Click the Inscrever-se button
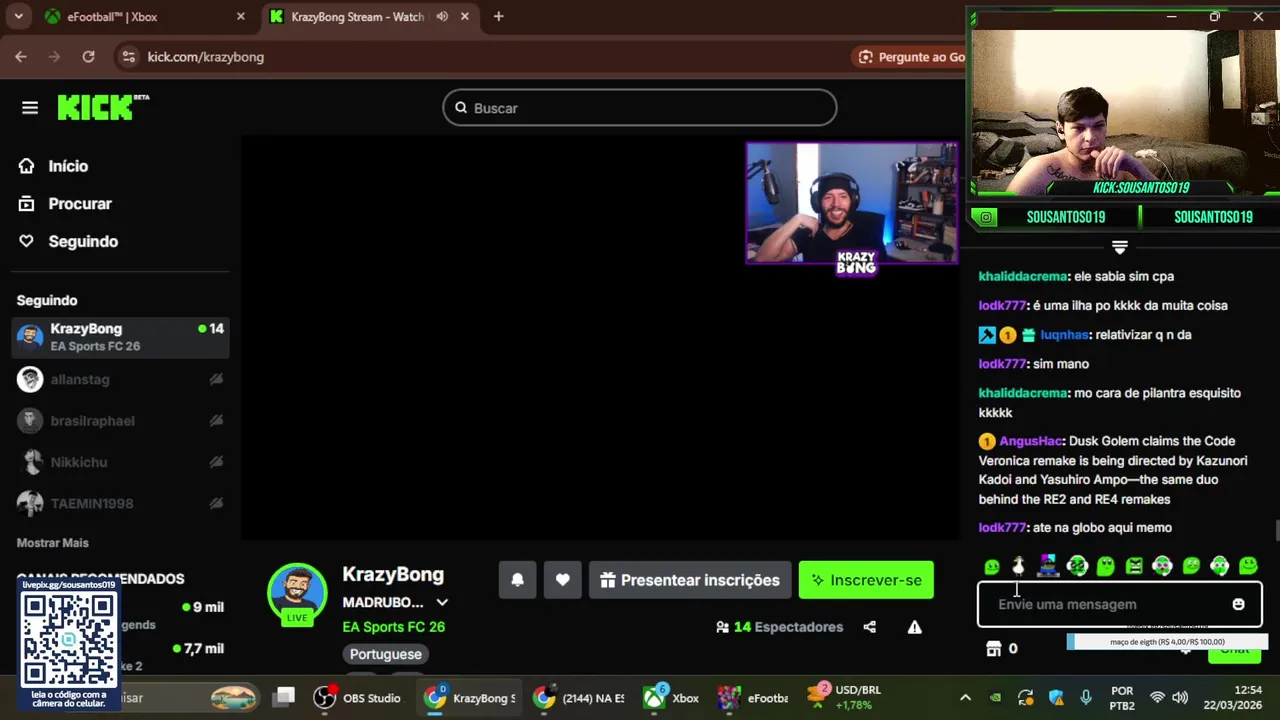Image resolution: width=1280 pixels, height=720 pixels. pyautogui.click(x=866, y=580)
